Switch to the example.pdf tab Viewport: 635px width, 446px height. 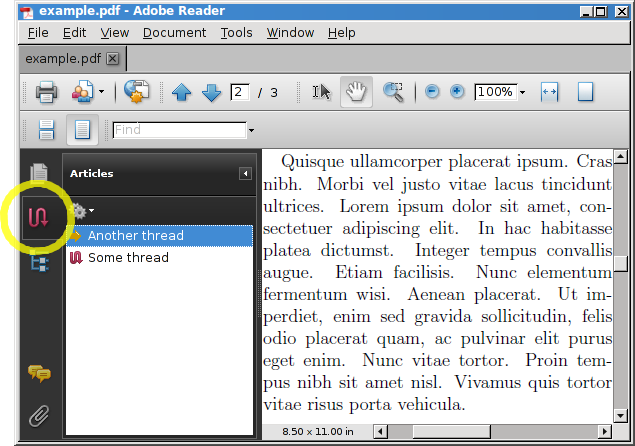(x=63, y=59)
